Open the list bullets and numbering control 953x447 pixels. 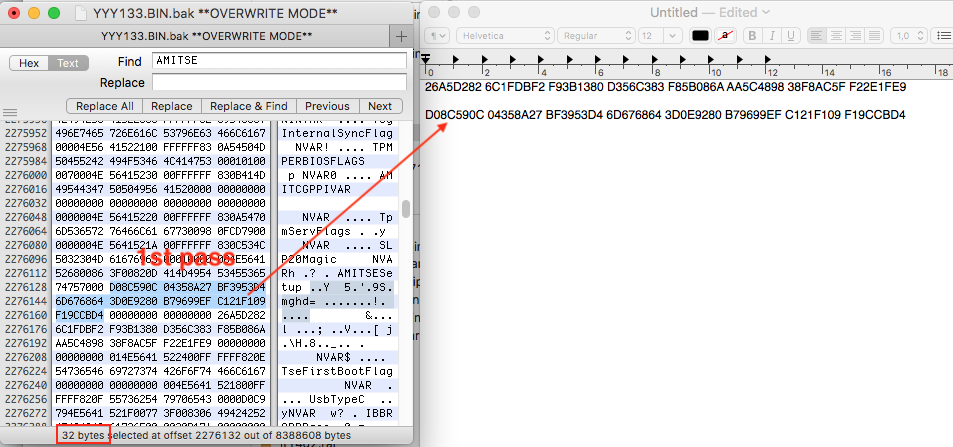pyautogui.click(x=941, y=36)
